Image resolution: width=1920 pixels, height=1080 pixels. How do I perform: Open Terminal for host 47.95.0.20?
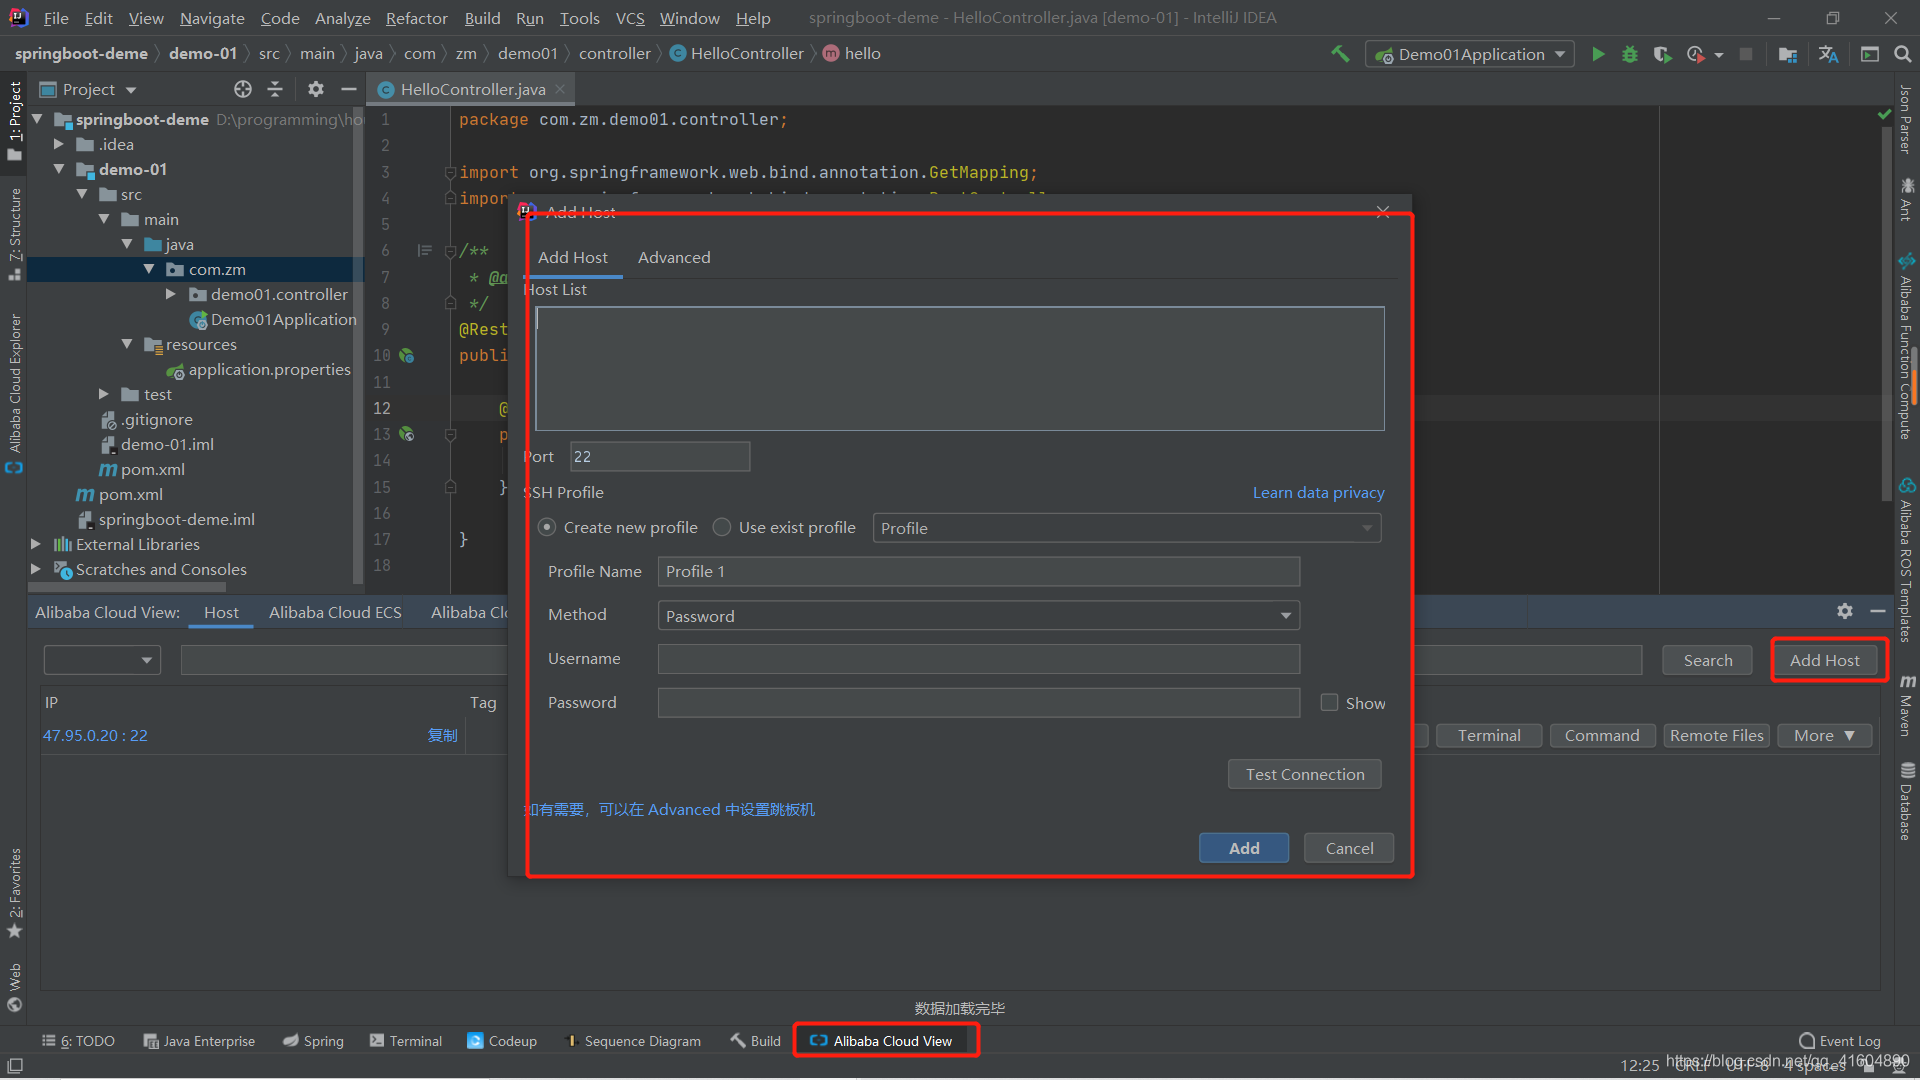(1489, 736)
